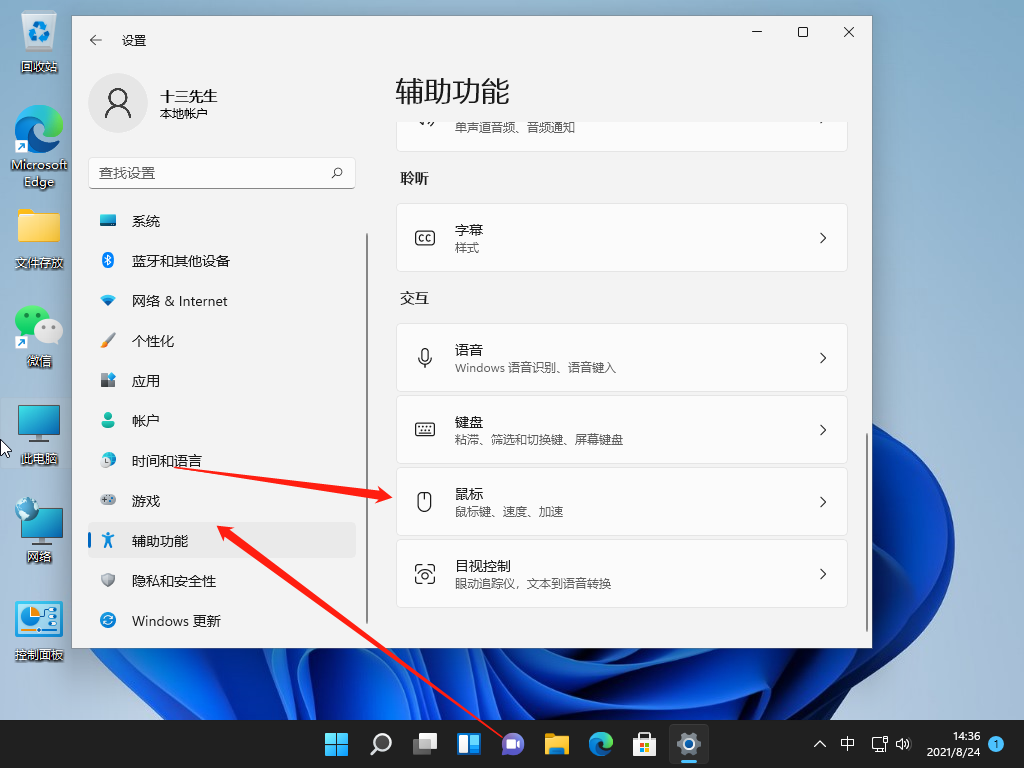Click the 个性化 paintbrush icon

click(x=108, y=340)
